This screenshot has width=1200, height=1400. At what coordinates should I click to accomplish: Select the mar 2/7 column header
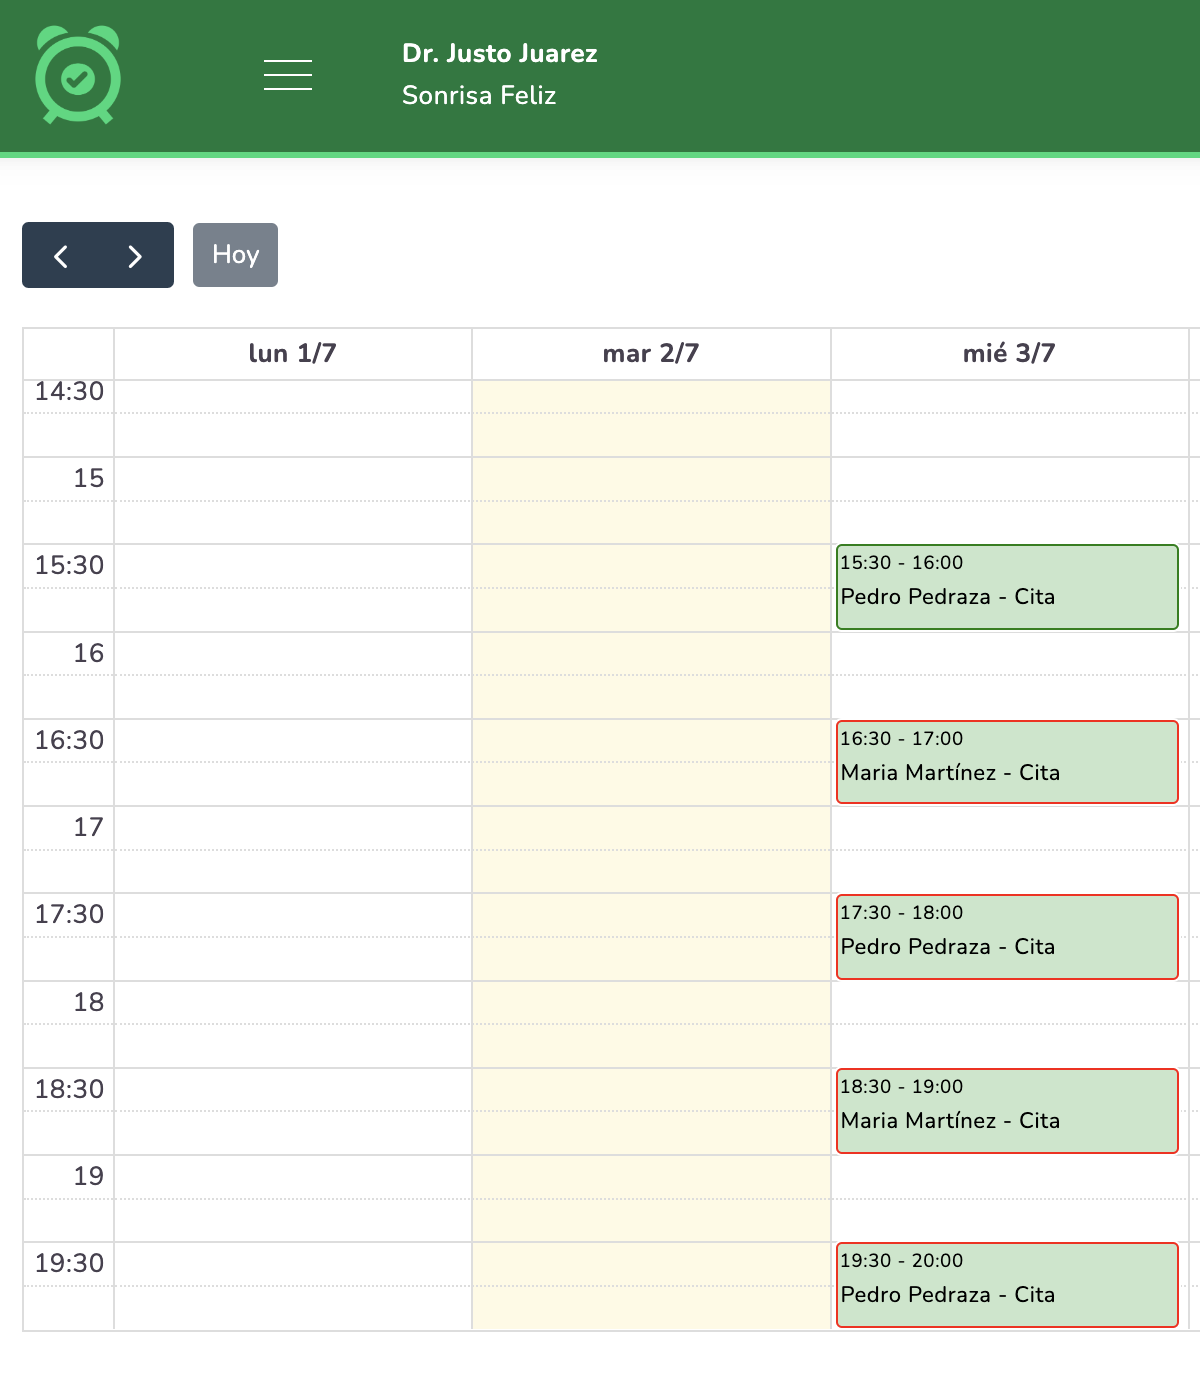(651, 354)
